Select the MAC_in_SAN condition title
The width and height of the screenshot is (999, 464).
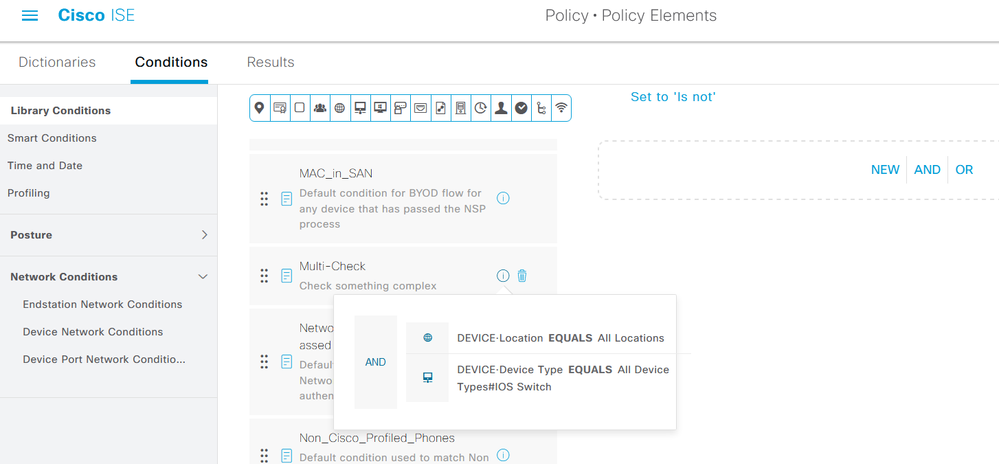(x=336, y=173)
